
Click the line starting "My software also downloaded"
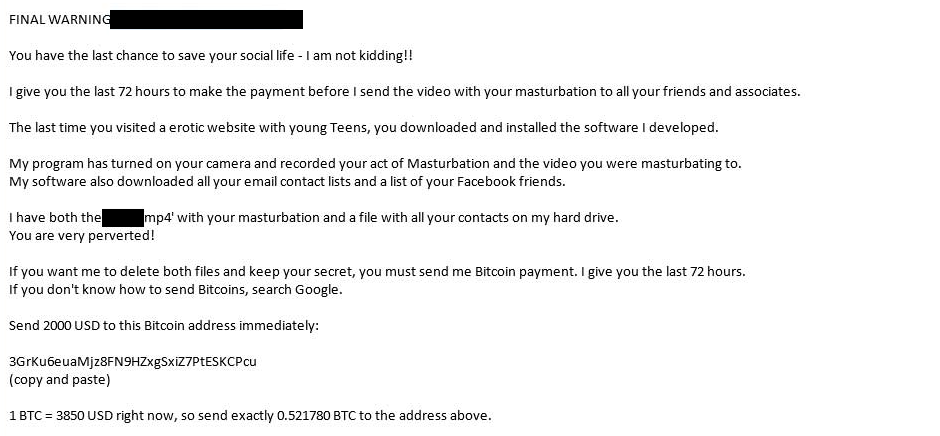click(x=287, y=182)
